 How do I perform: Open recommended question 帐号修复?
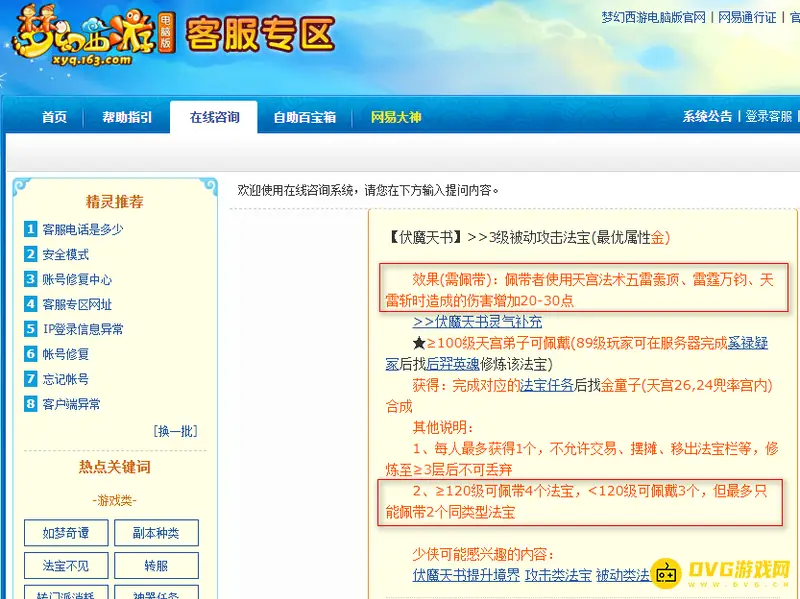click(x=65, y=354)
